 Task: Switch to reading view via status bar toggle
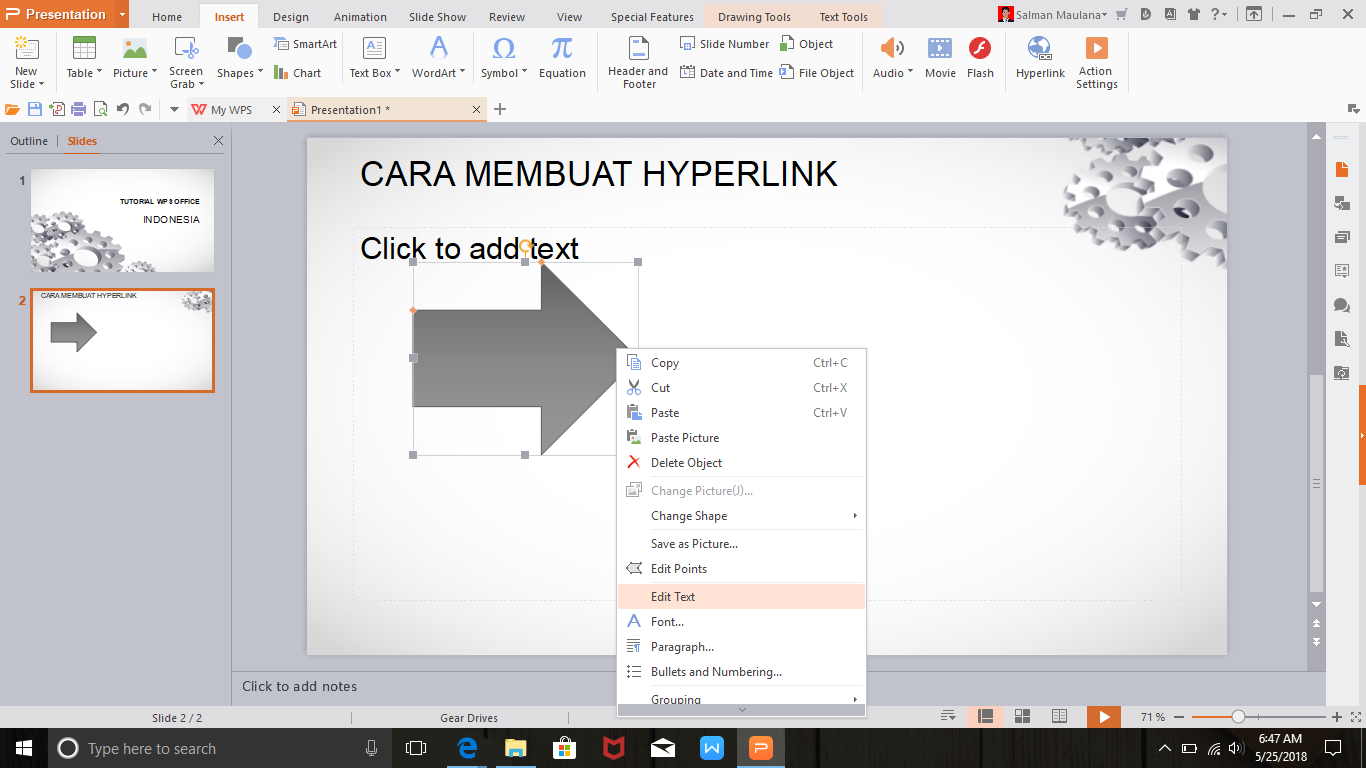pos(1058,716)
